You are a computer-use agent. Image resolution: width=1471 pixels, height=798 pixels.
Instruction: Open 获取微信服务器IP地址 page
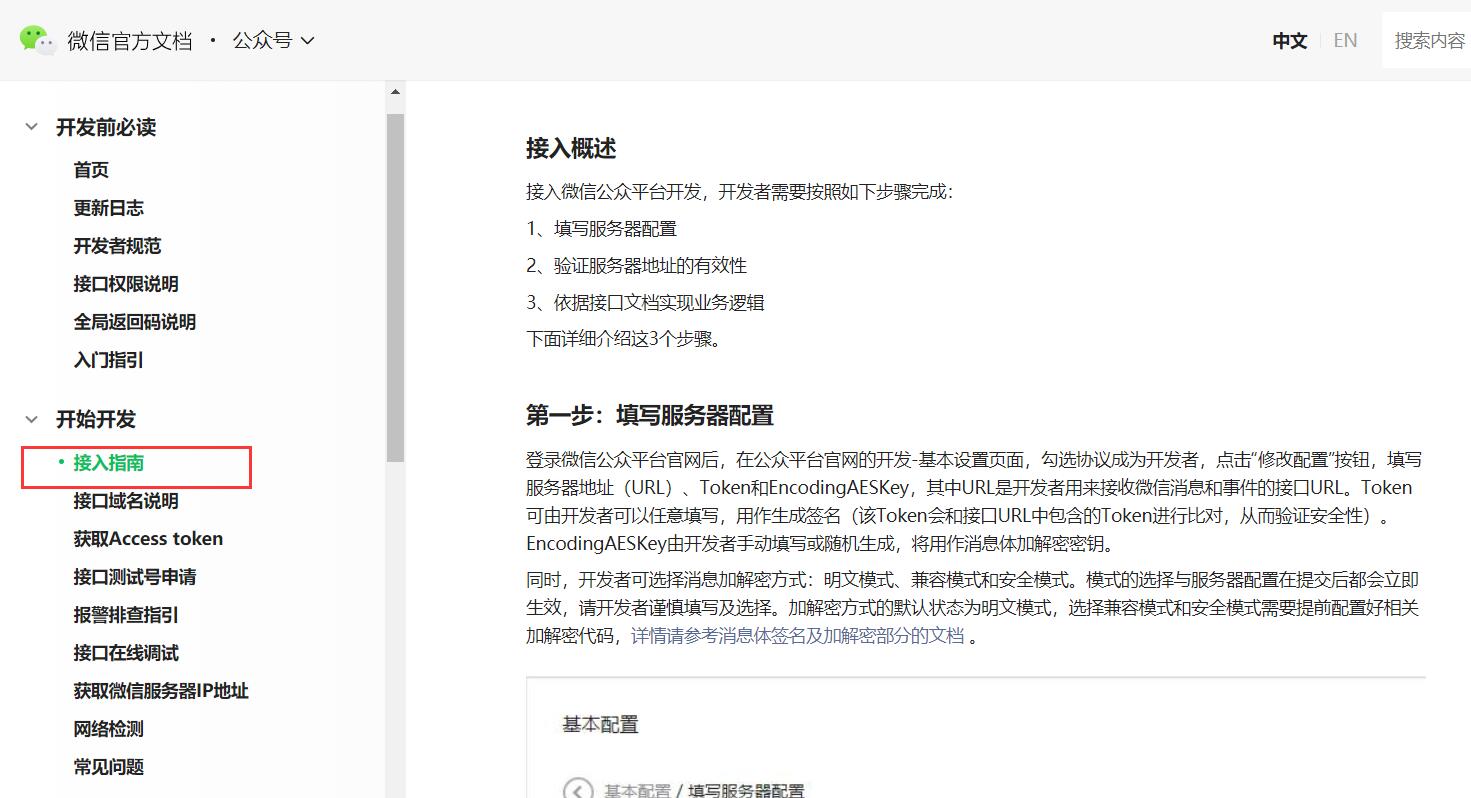pyautogui.click(x=161, y=691)
